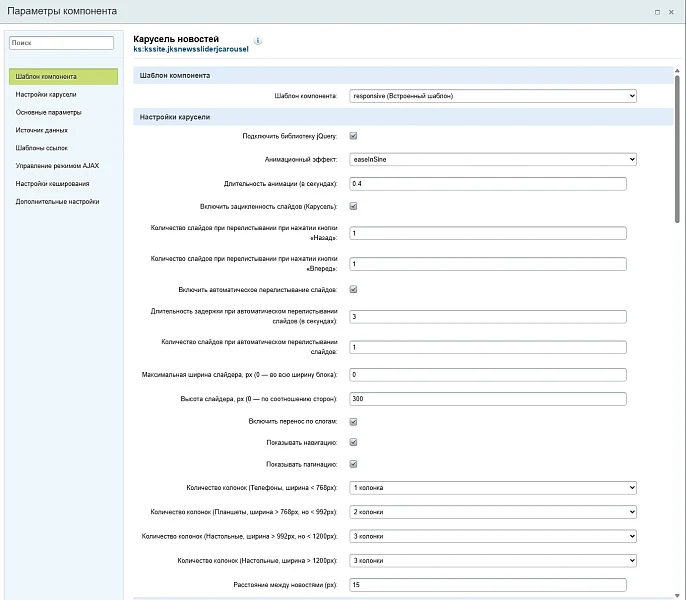
Task: Close the component parameters dialog
Action: pyautogui.click(x=671, y=12)
